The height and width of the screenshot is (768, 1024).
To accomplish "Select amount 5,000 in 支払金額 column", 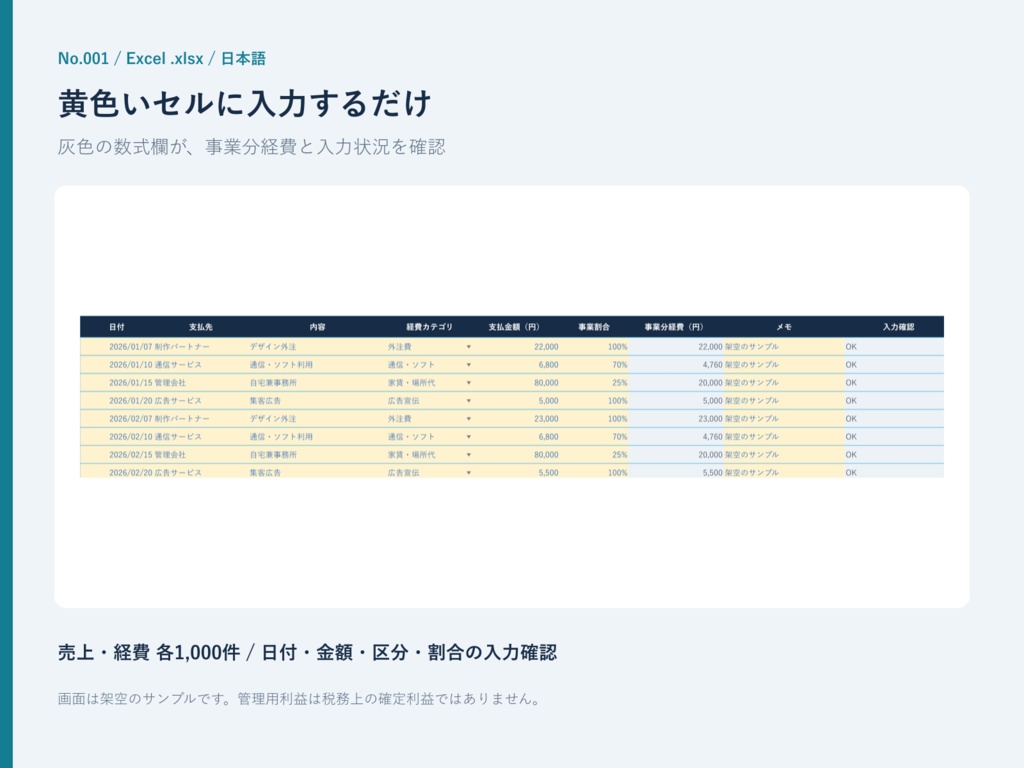I will tap(548, 401).
